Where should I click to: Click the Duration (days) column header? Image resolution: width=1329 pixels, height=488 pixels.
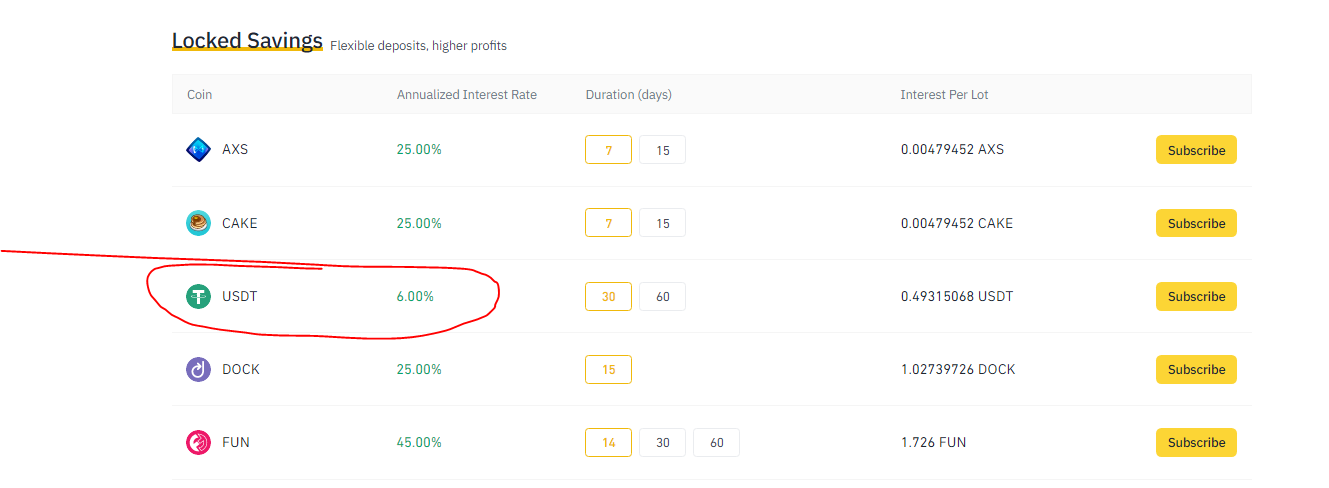[x=629, y=95]
